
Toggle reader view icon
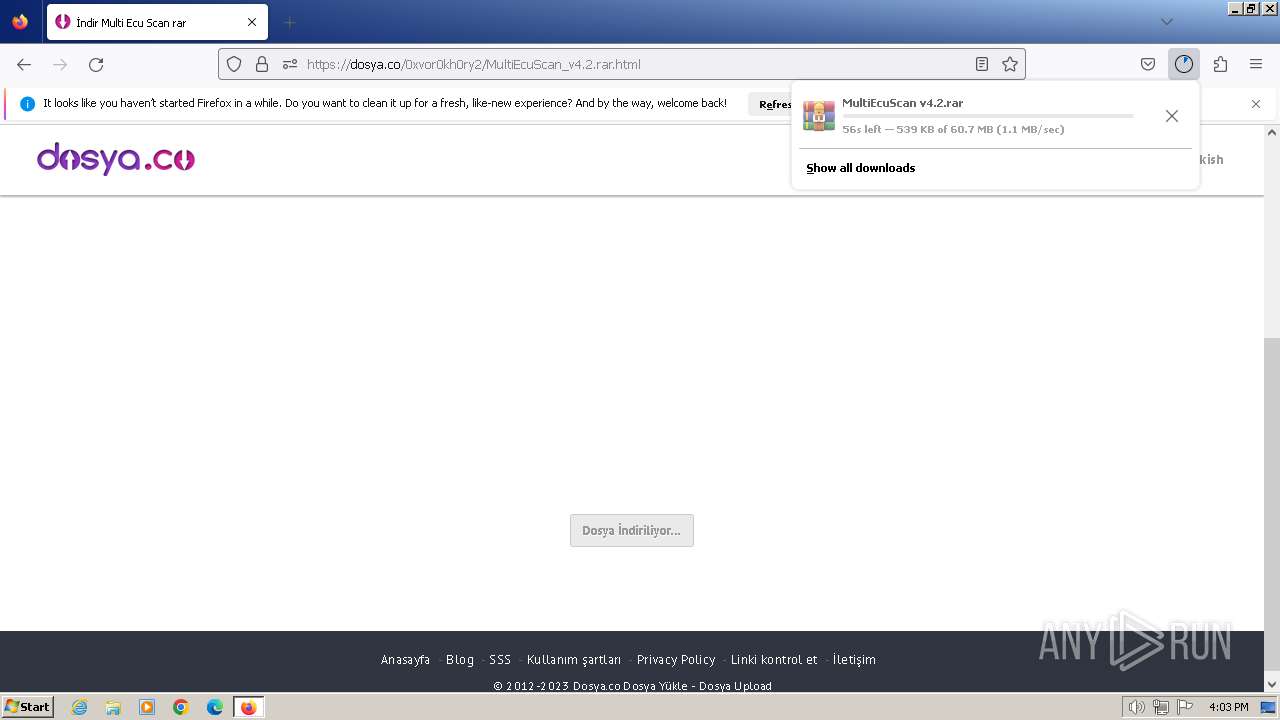pyautogui.click(x=982, y=64)
